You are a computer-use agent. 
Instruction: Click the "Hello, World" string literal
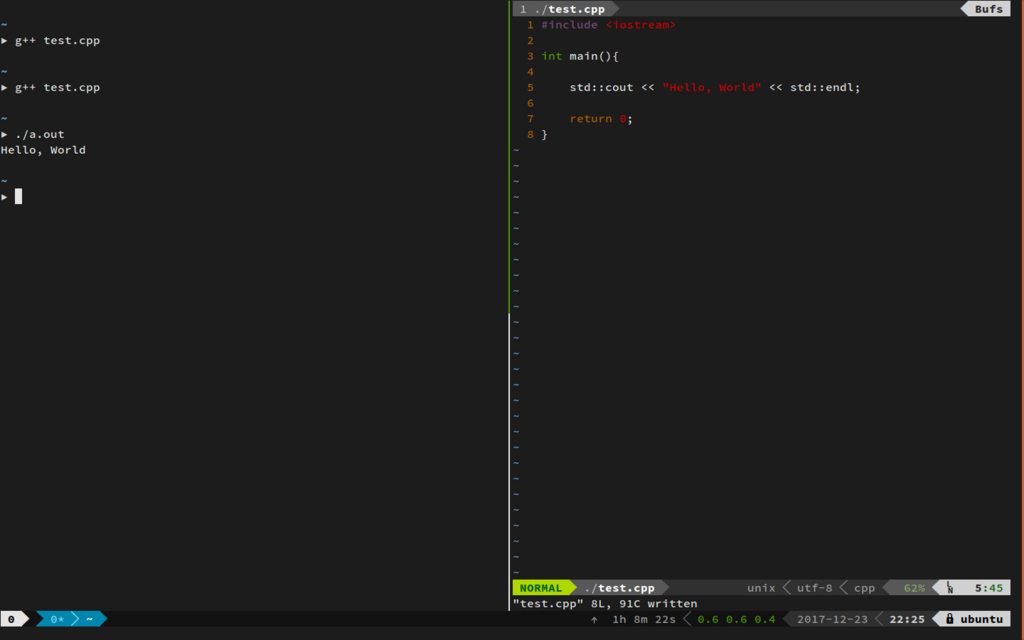[x=711, y=87]
